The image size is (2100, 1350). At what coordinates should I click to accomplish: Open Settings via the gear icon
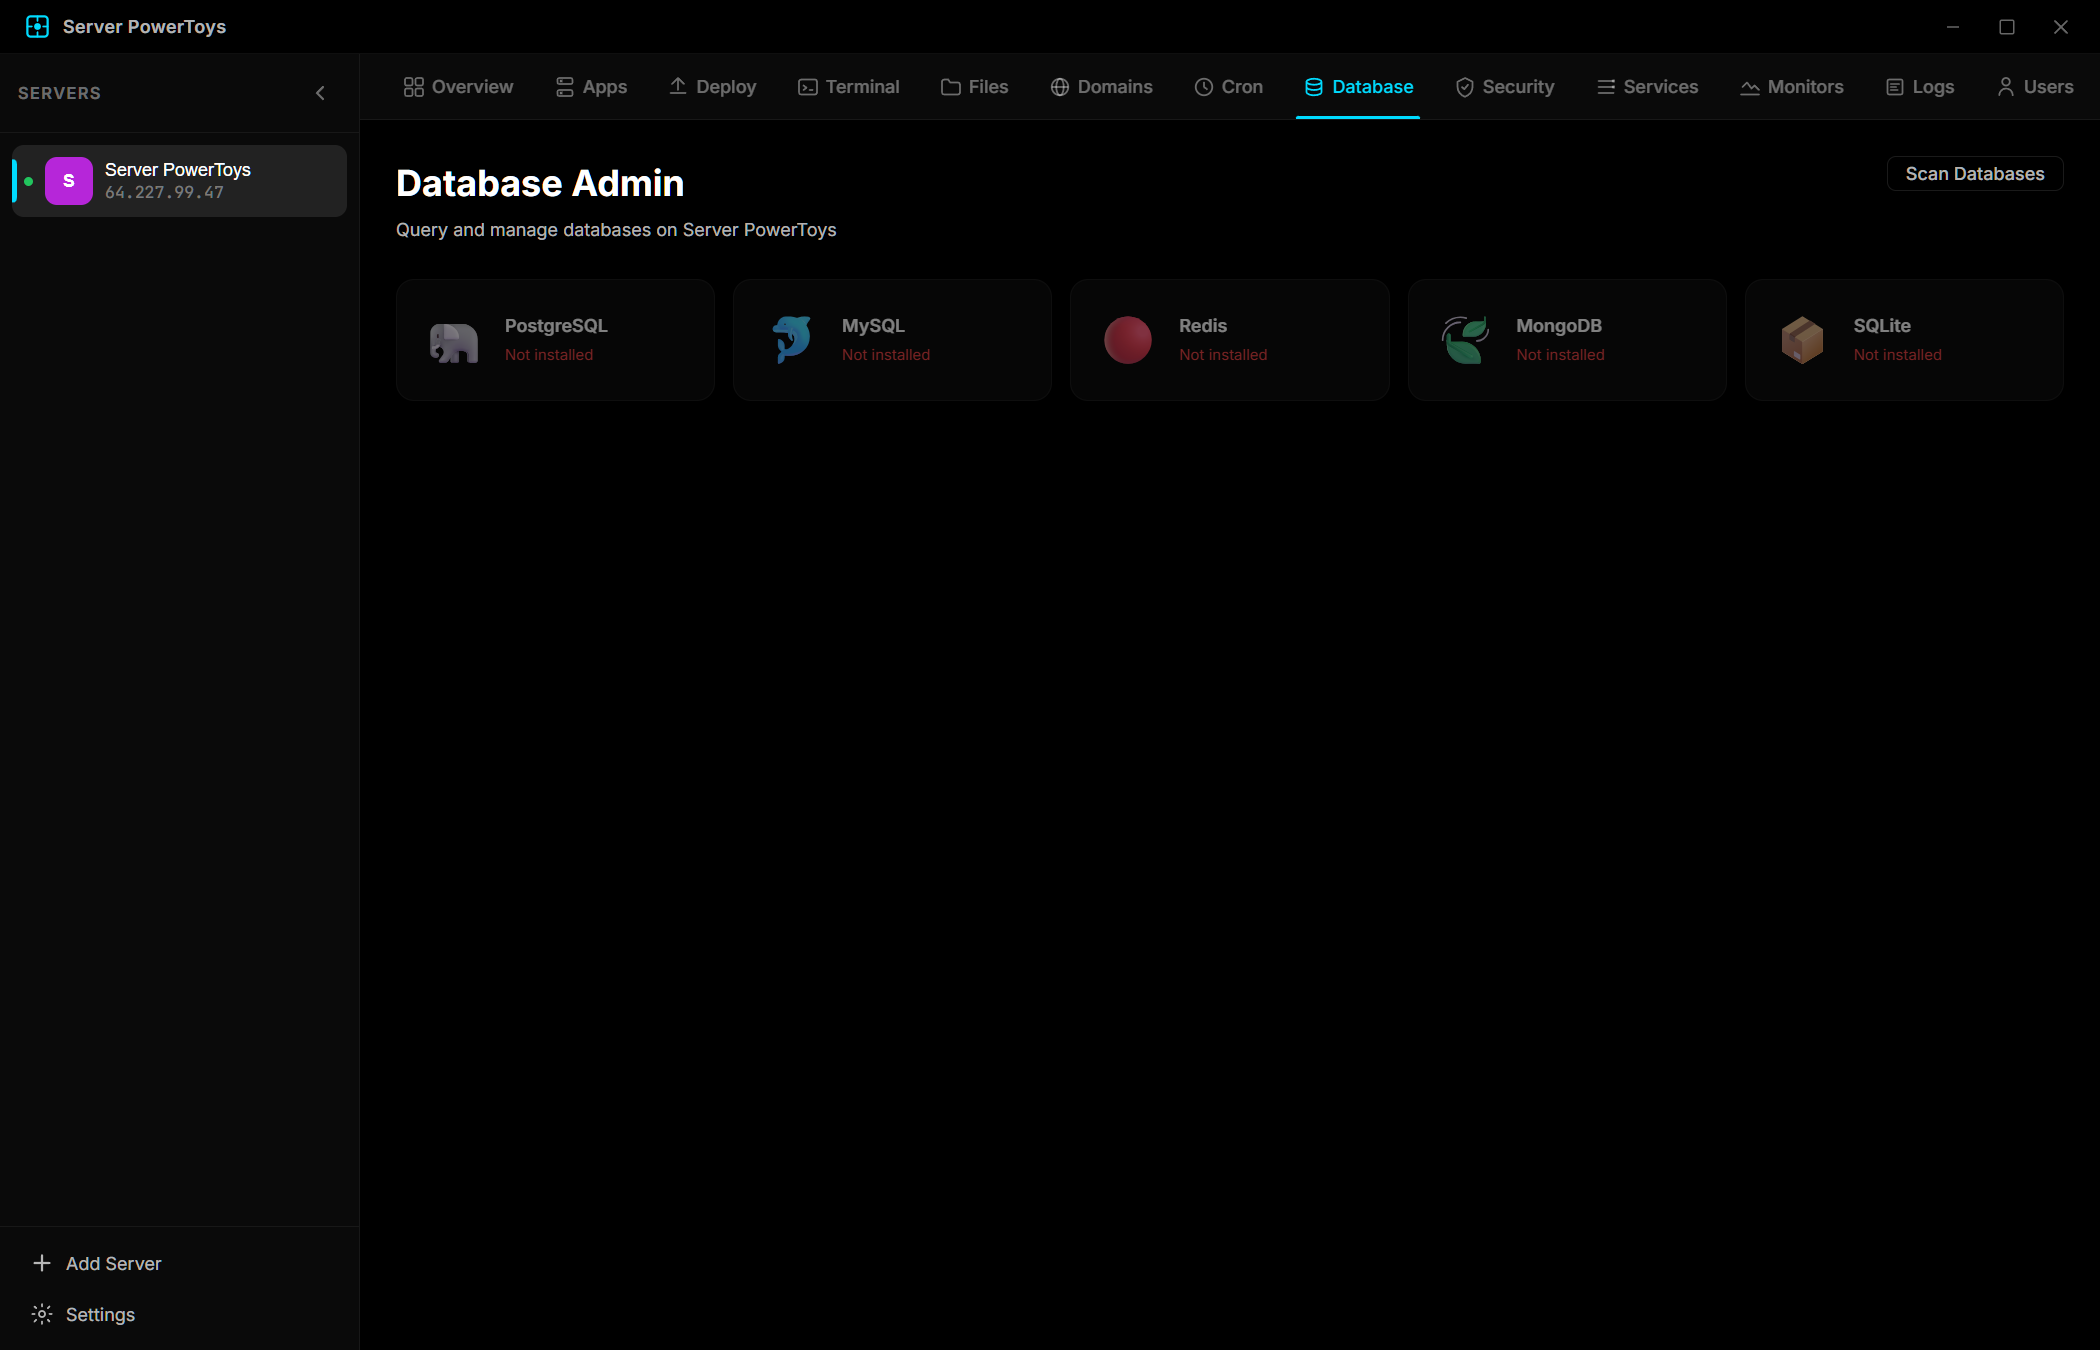pos(42,1314)
